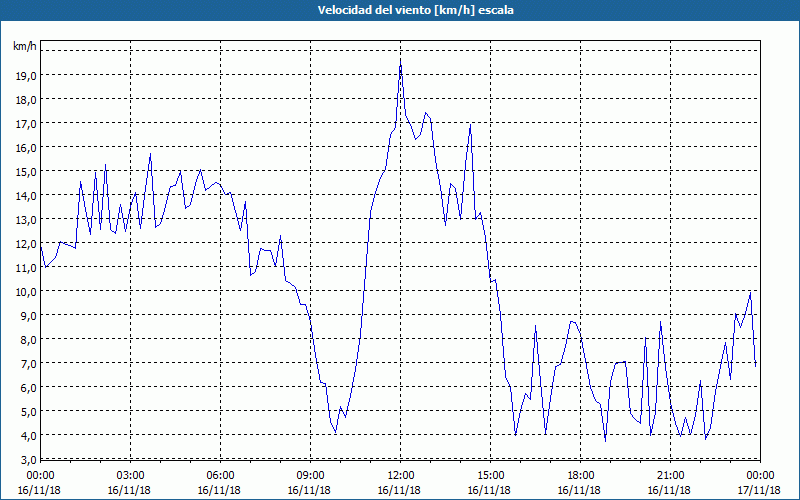
Task: Click the '16/11/18' date under 15:00
Action: tap(489, 490)
